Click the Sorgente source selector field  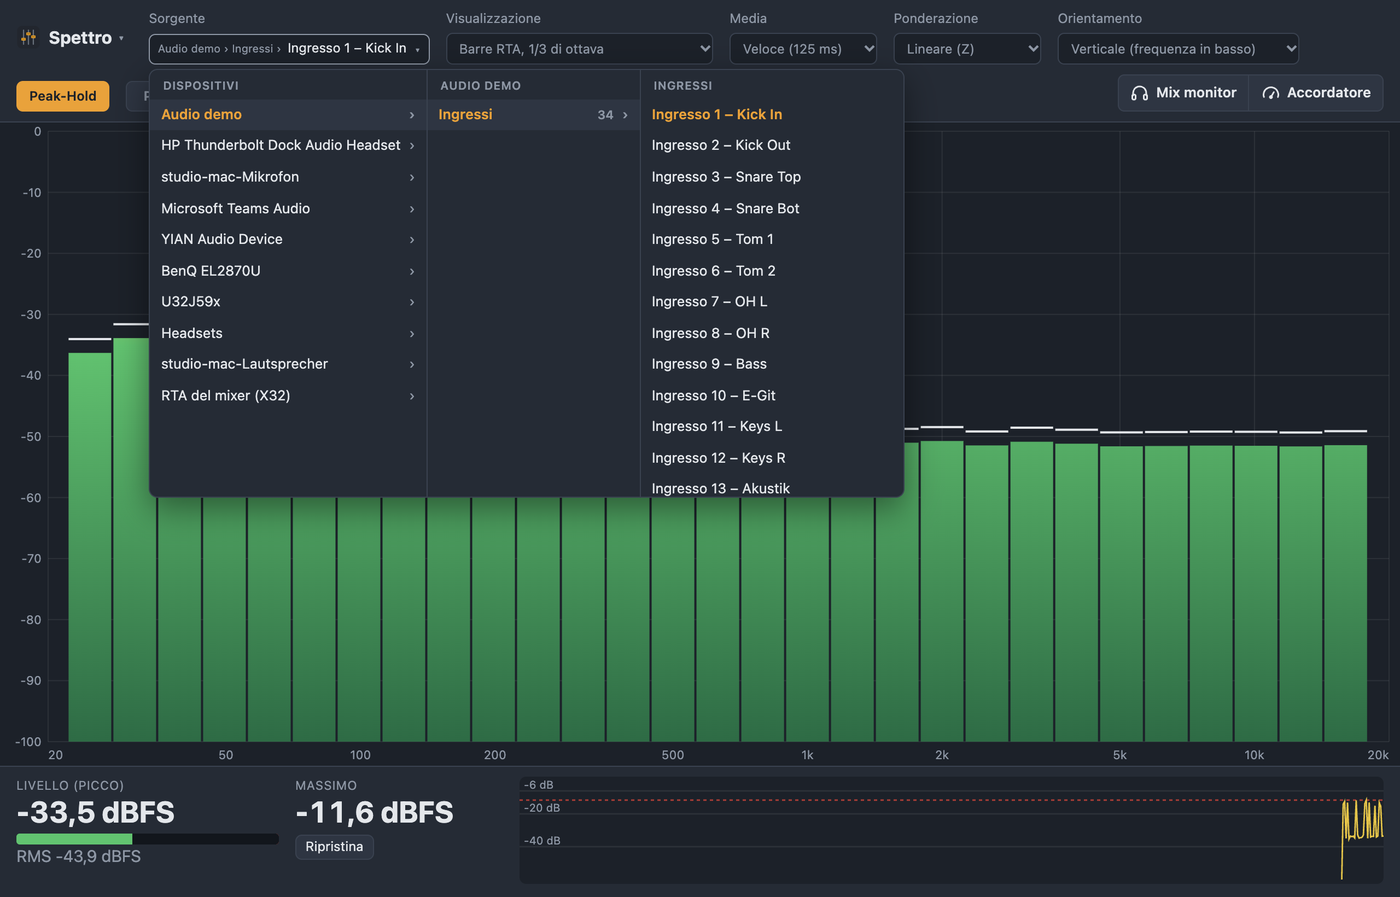(289, 49)
